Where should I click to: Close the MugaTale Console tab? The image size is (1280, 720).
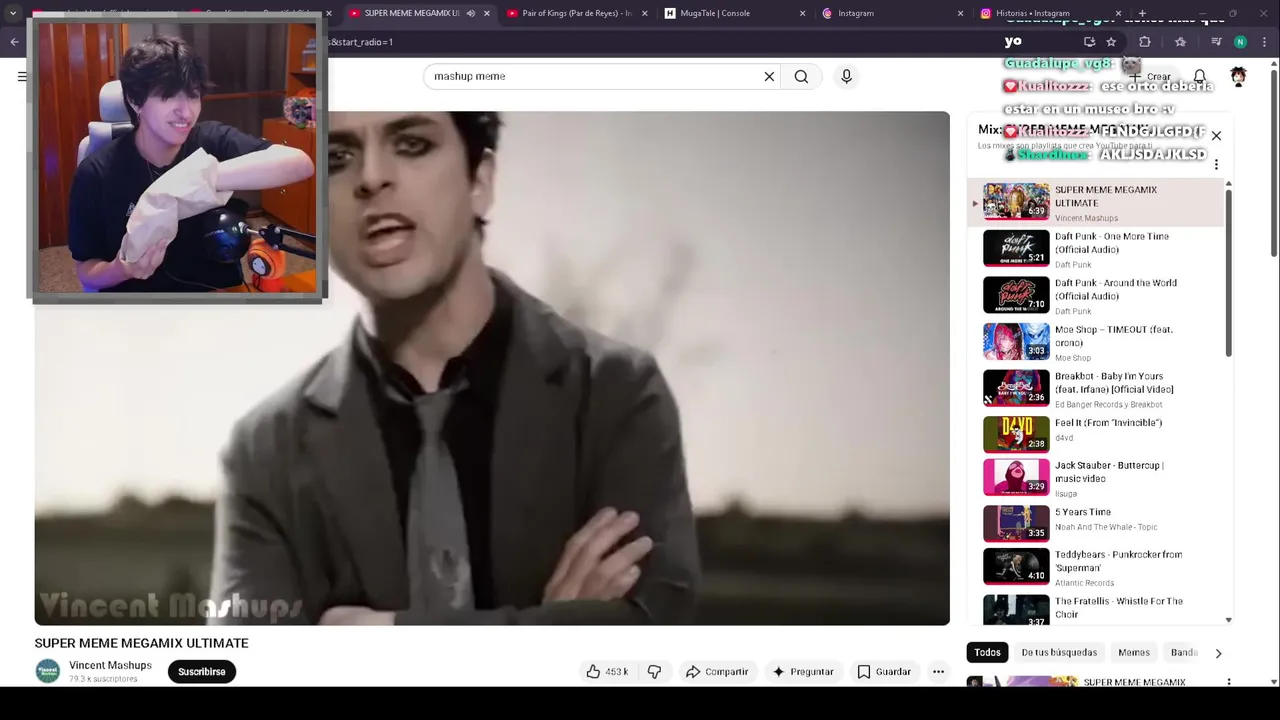[x=802, y=13]
